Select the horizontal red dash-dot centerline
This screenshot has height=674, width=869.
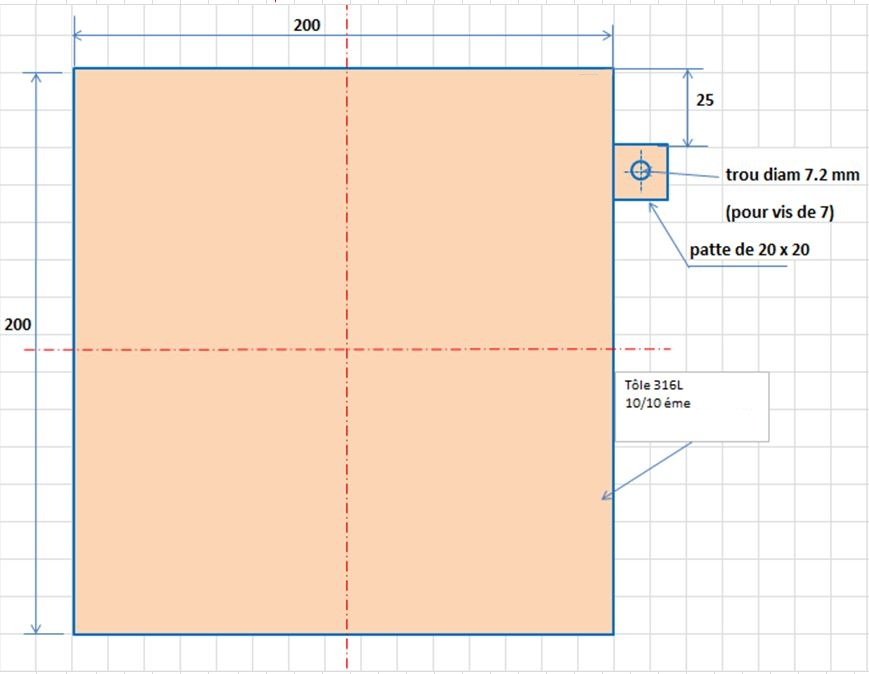point(200,350)
